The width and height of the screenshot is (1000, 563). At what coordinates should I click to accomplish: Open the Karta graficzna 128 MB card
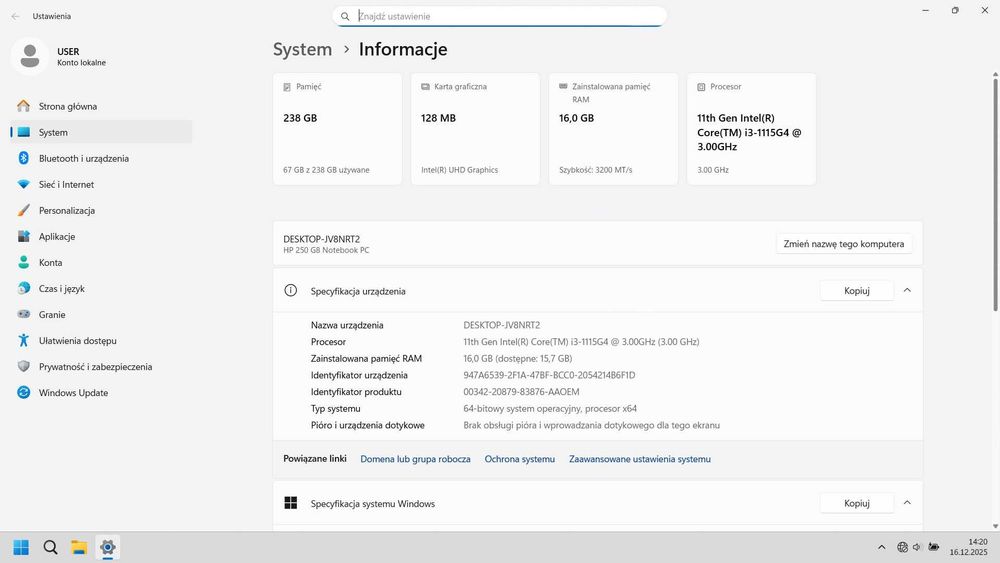475,129
